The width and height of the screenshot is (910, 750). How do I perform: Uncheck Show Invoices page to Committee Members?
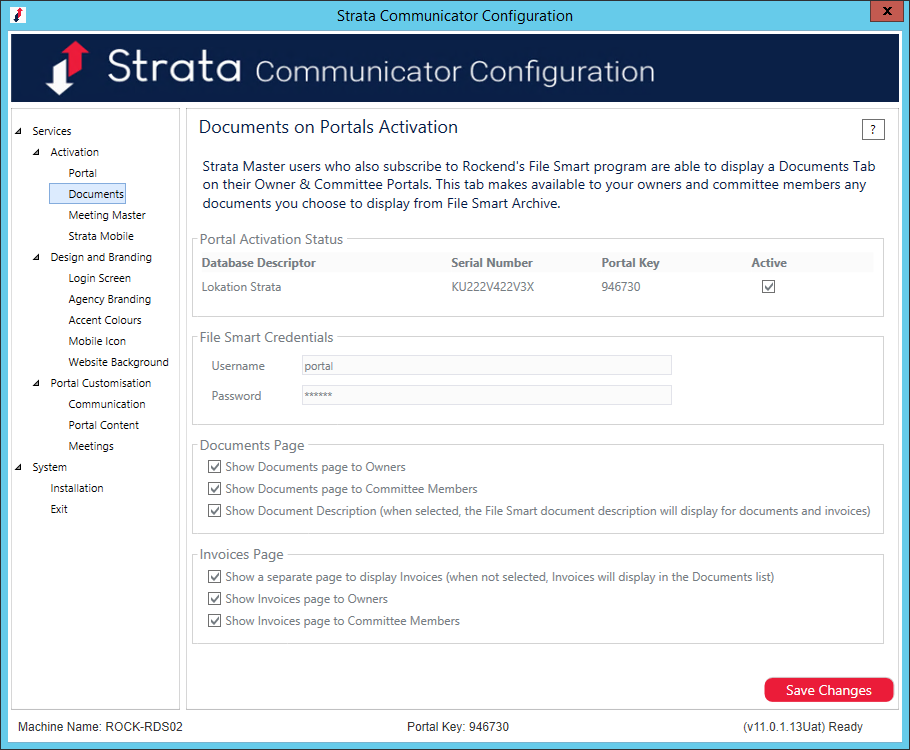pos(215,621)
